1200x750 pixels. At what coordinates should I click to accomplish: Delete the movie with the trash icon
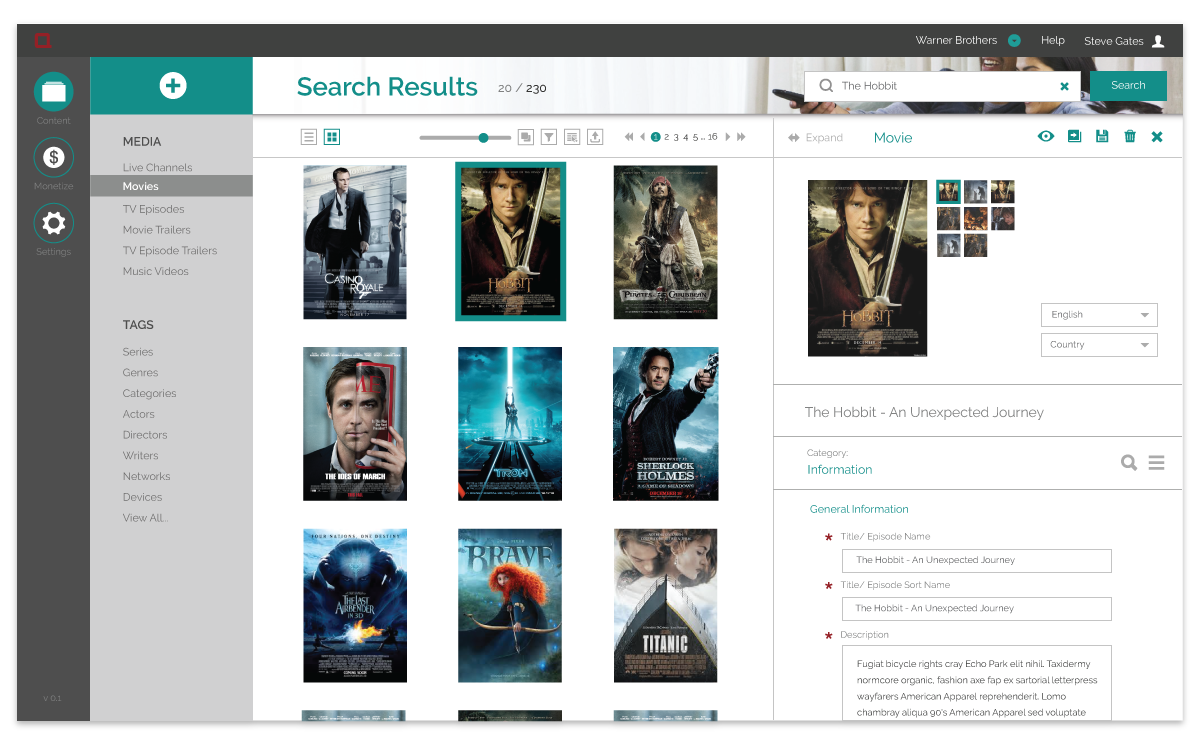1130,136
